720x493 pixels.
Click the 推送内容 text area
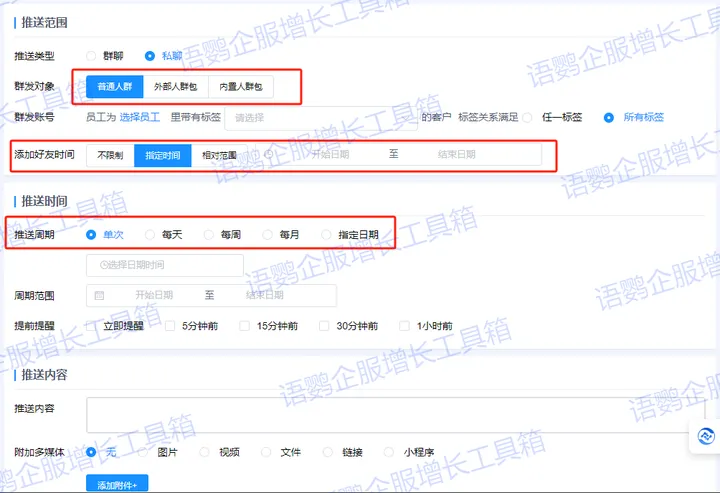click(395, 414)
